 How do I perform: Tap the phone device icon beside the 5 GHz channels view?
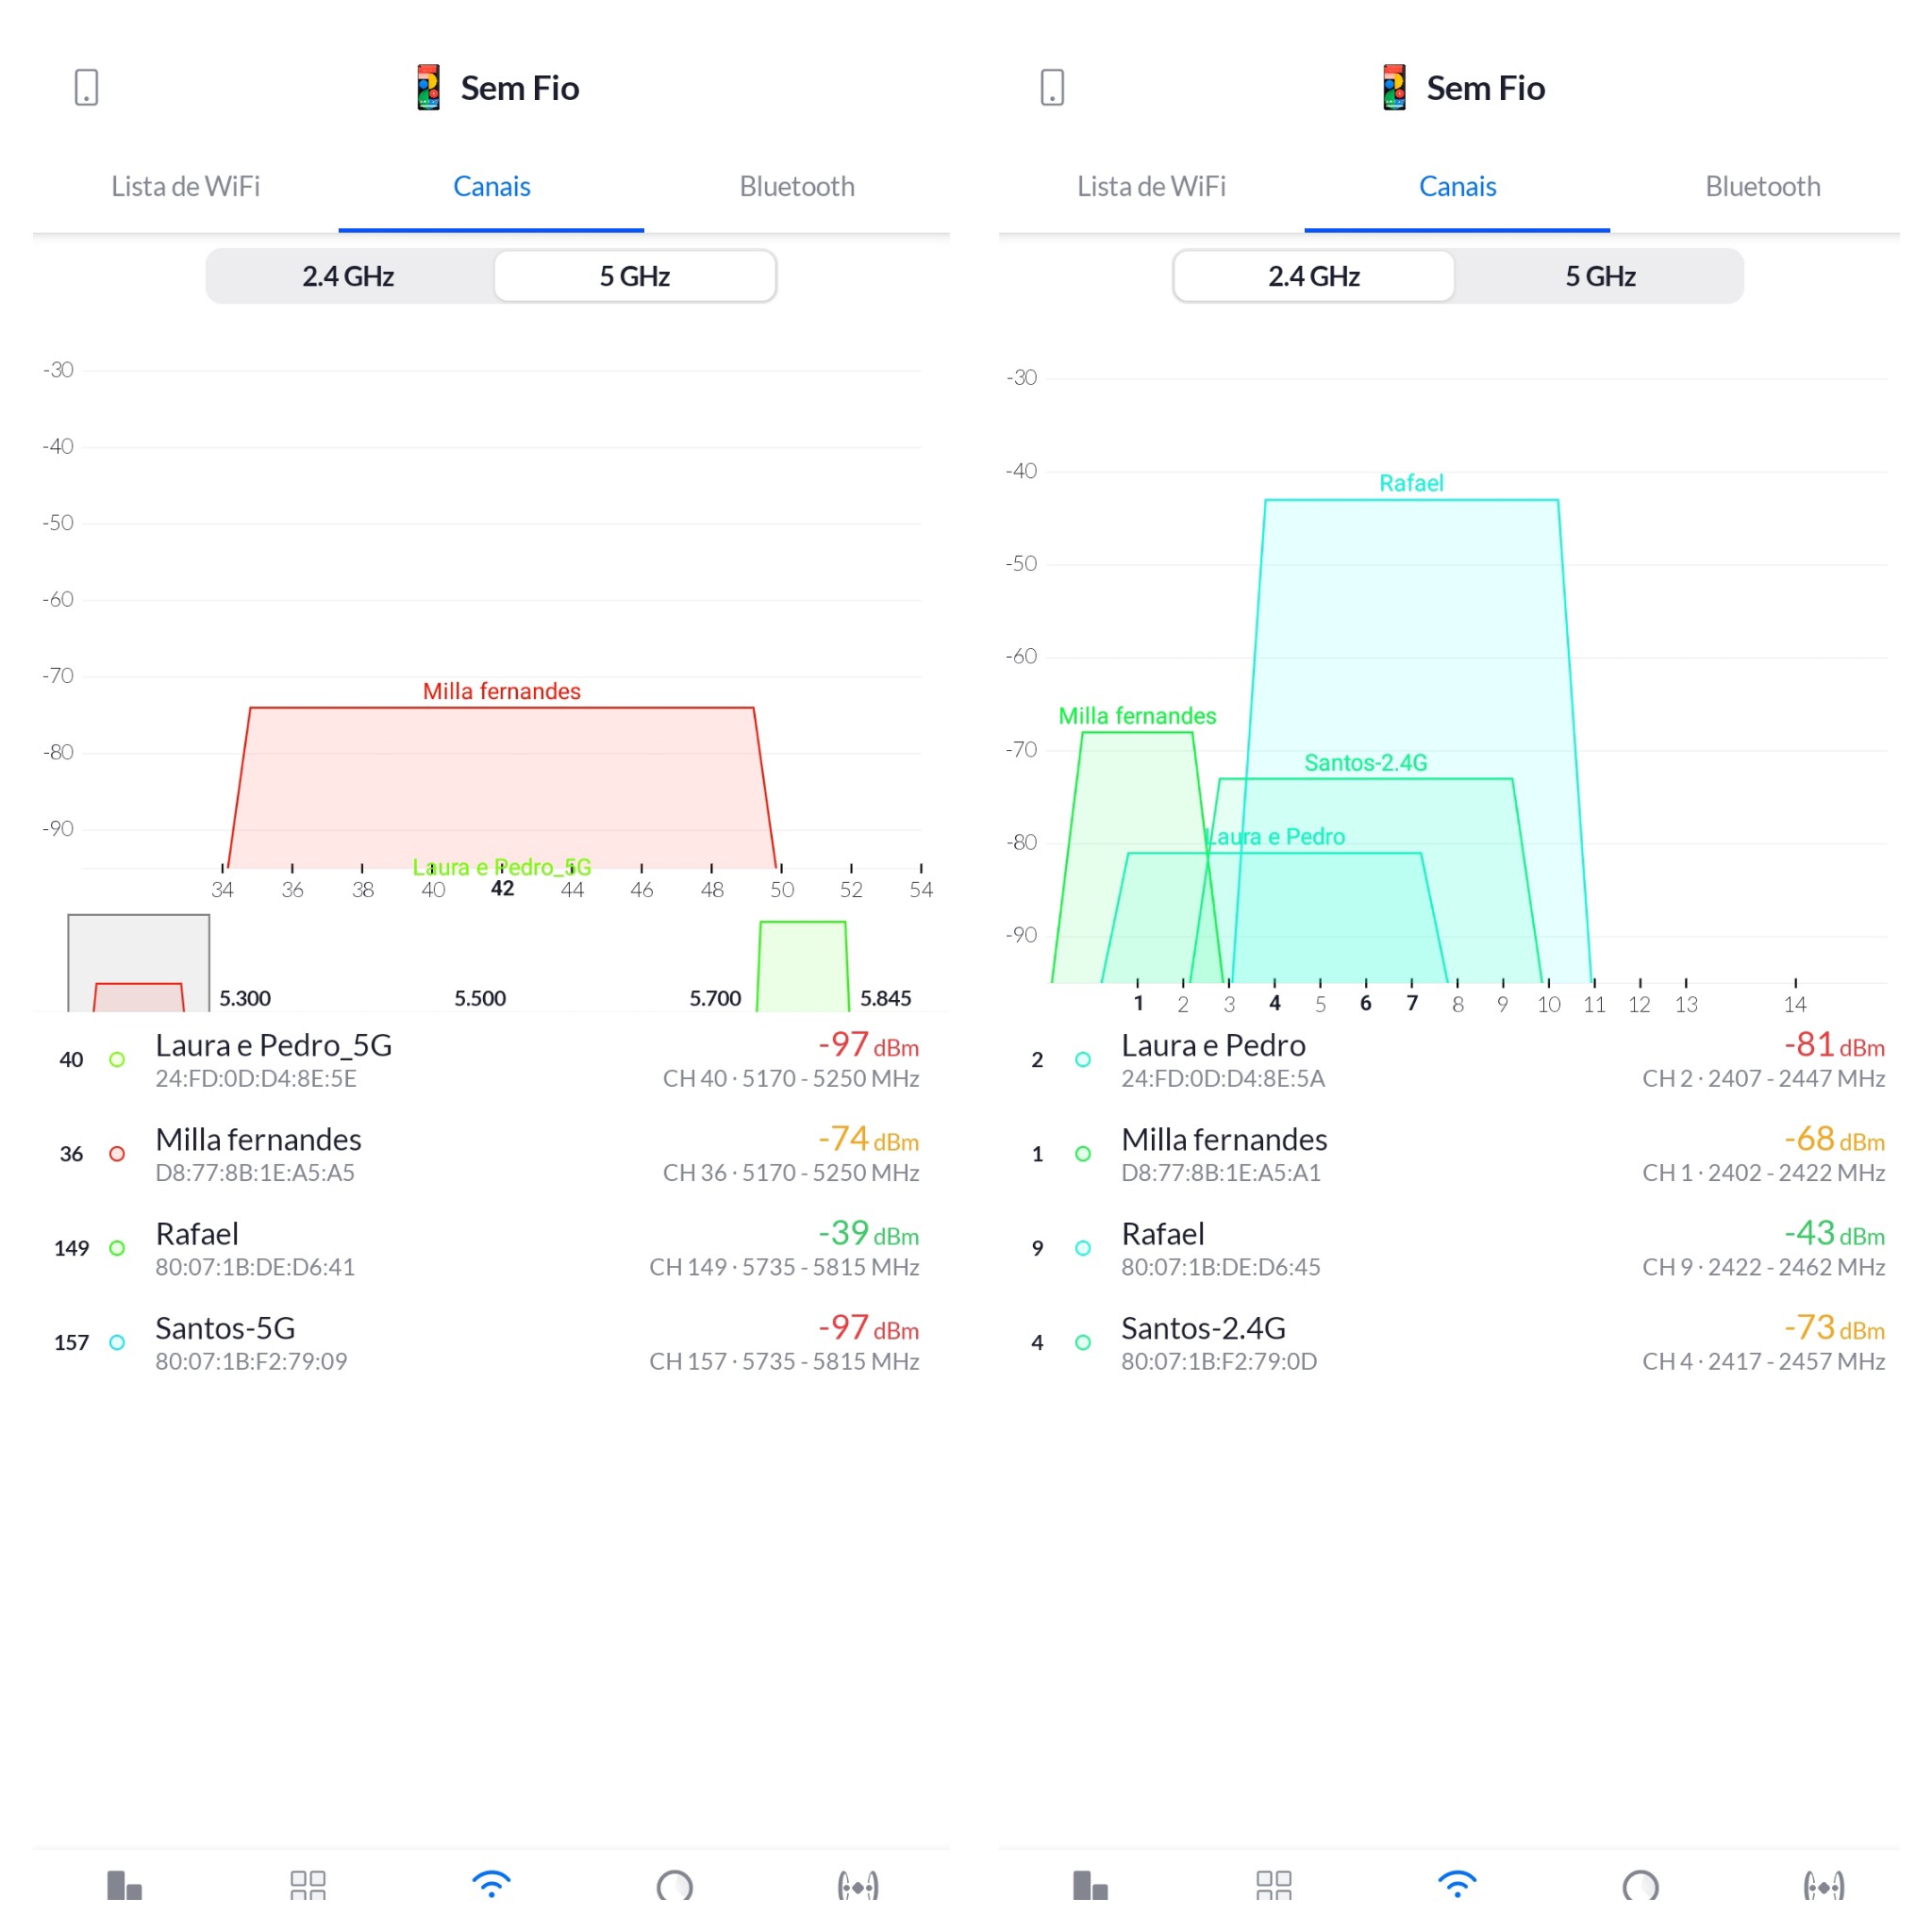click(x=86, y=87)
